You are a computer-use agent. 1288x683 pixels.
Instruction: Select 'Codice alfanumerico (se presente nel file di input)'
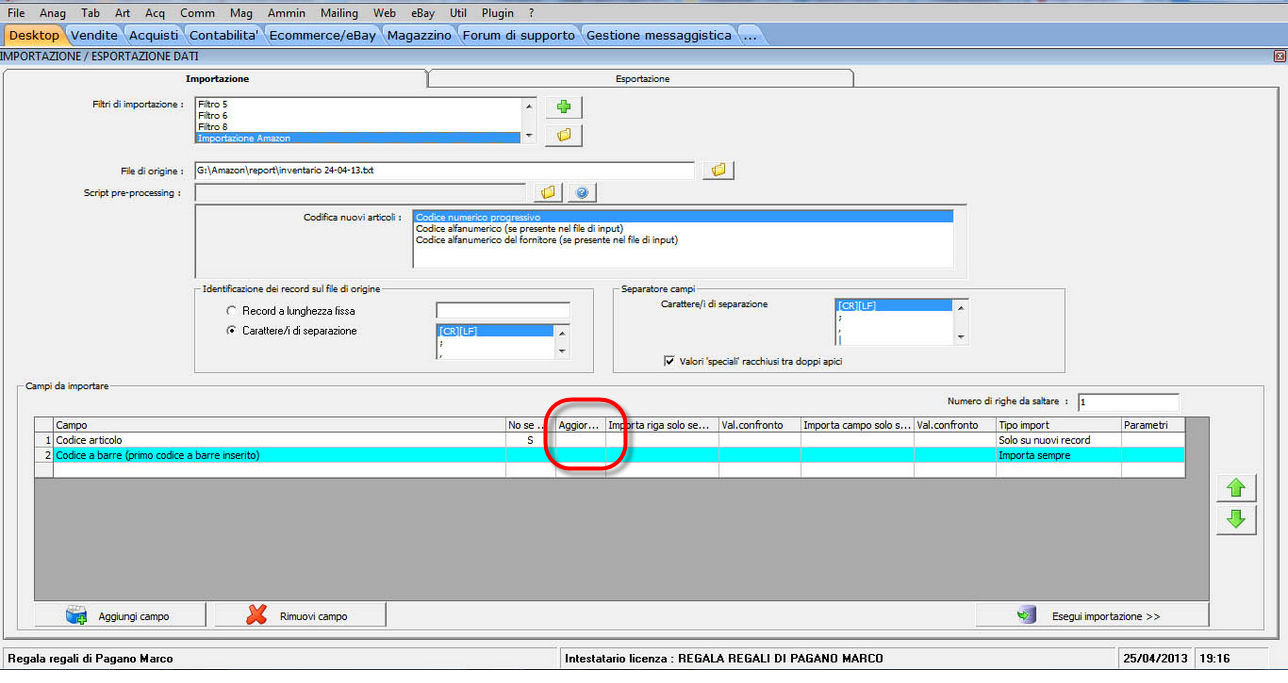point(683,228)
